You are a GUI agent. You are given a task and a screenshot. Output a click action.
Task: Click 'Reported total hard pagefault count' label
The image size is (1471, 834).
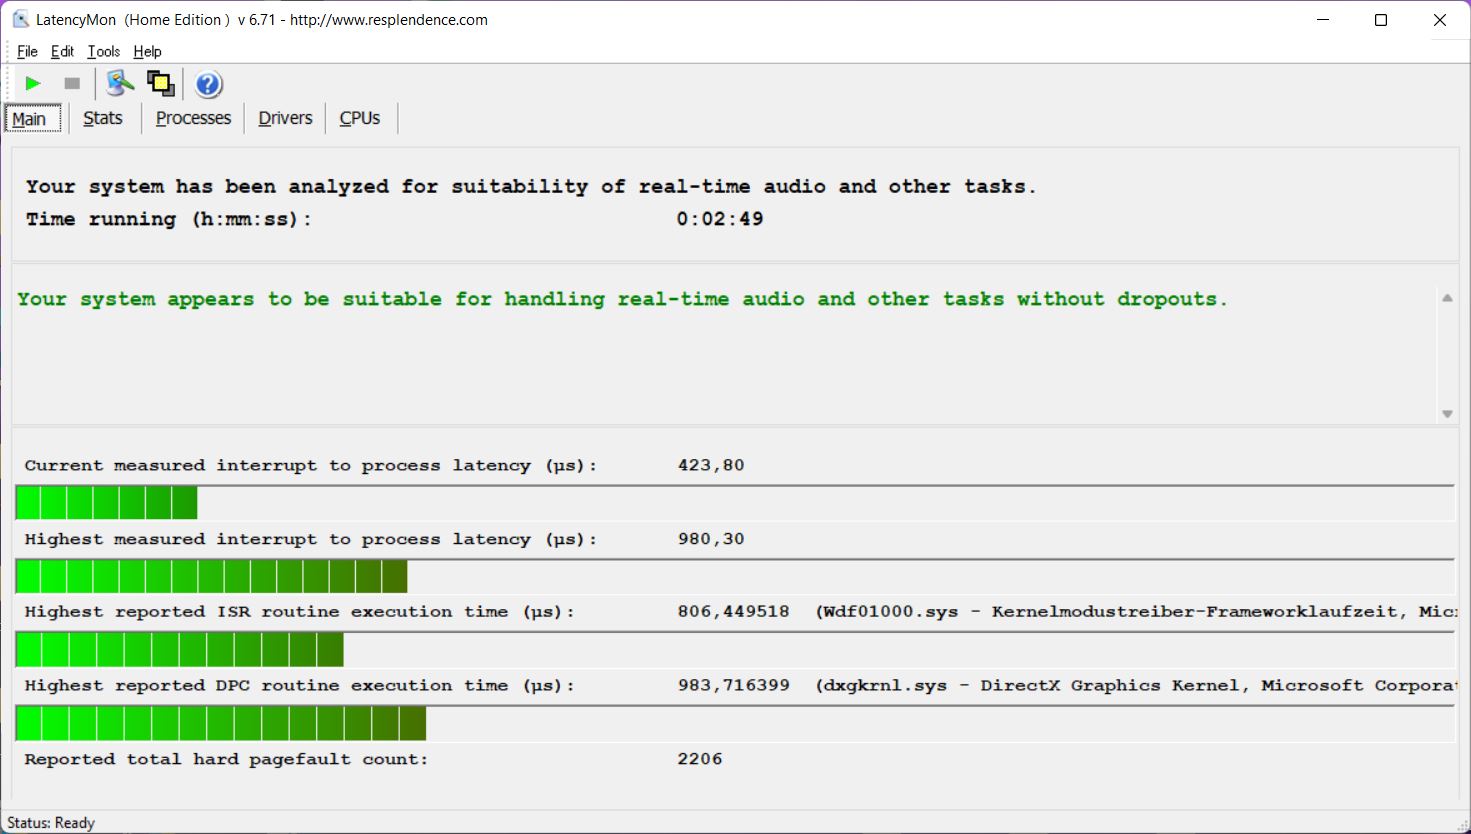click(x=226, y=760)
